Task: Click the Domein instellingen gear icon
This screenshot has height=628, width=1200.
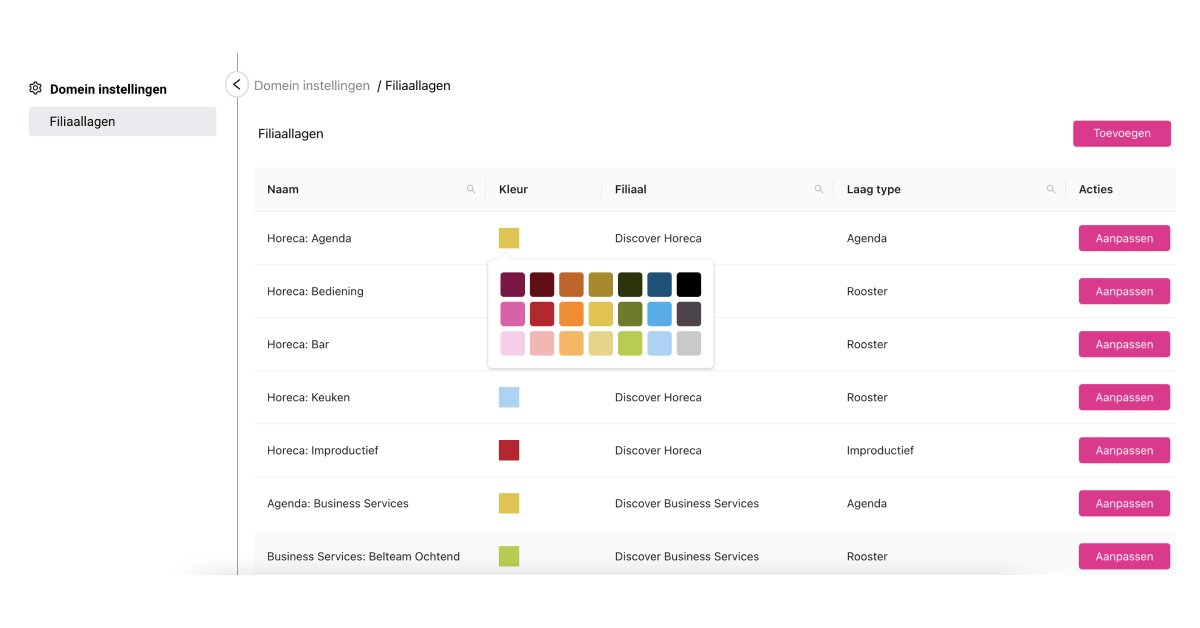Action: click(36, 89)
